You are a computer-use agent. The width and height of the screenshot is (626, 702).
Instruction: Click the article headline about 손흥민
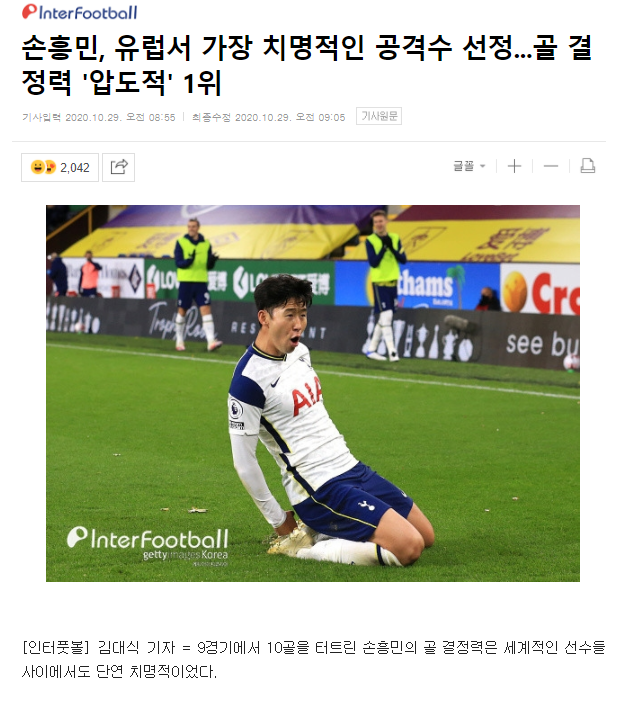click(307, 66)
